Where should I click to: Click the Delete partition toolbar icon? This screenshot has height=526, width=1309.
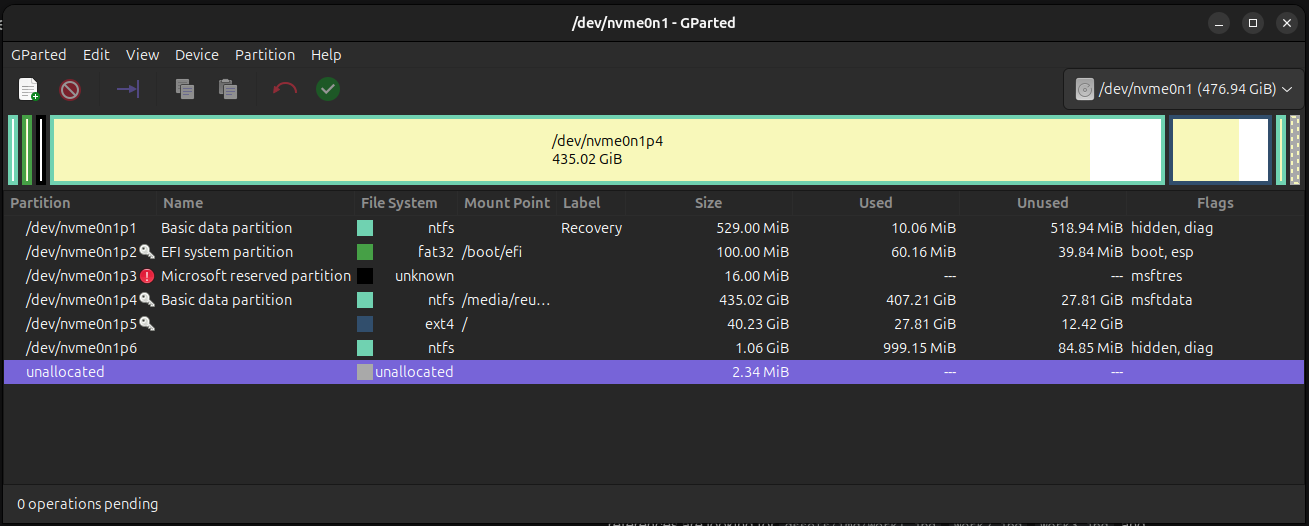pyautogui.click(x=70, y=90)
